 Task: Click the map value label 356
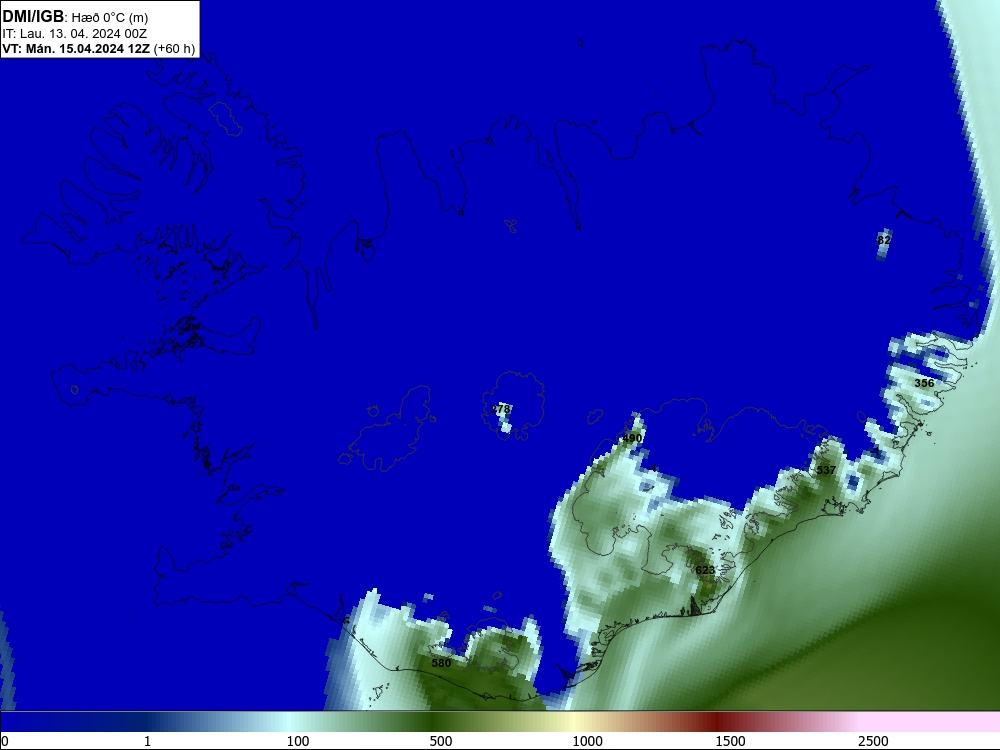924,383
